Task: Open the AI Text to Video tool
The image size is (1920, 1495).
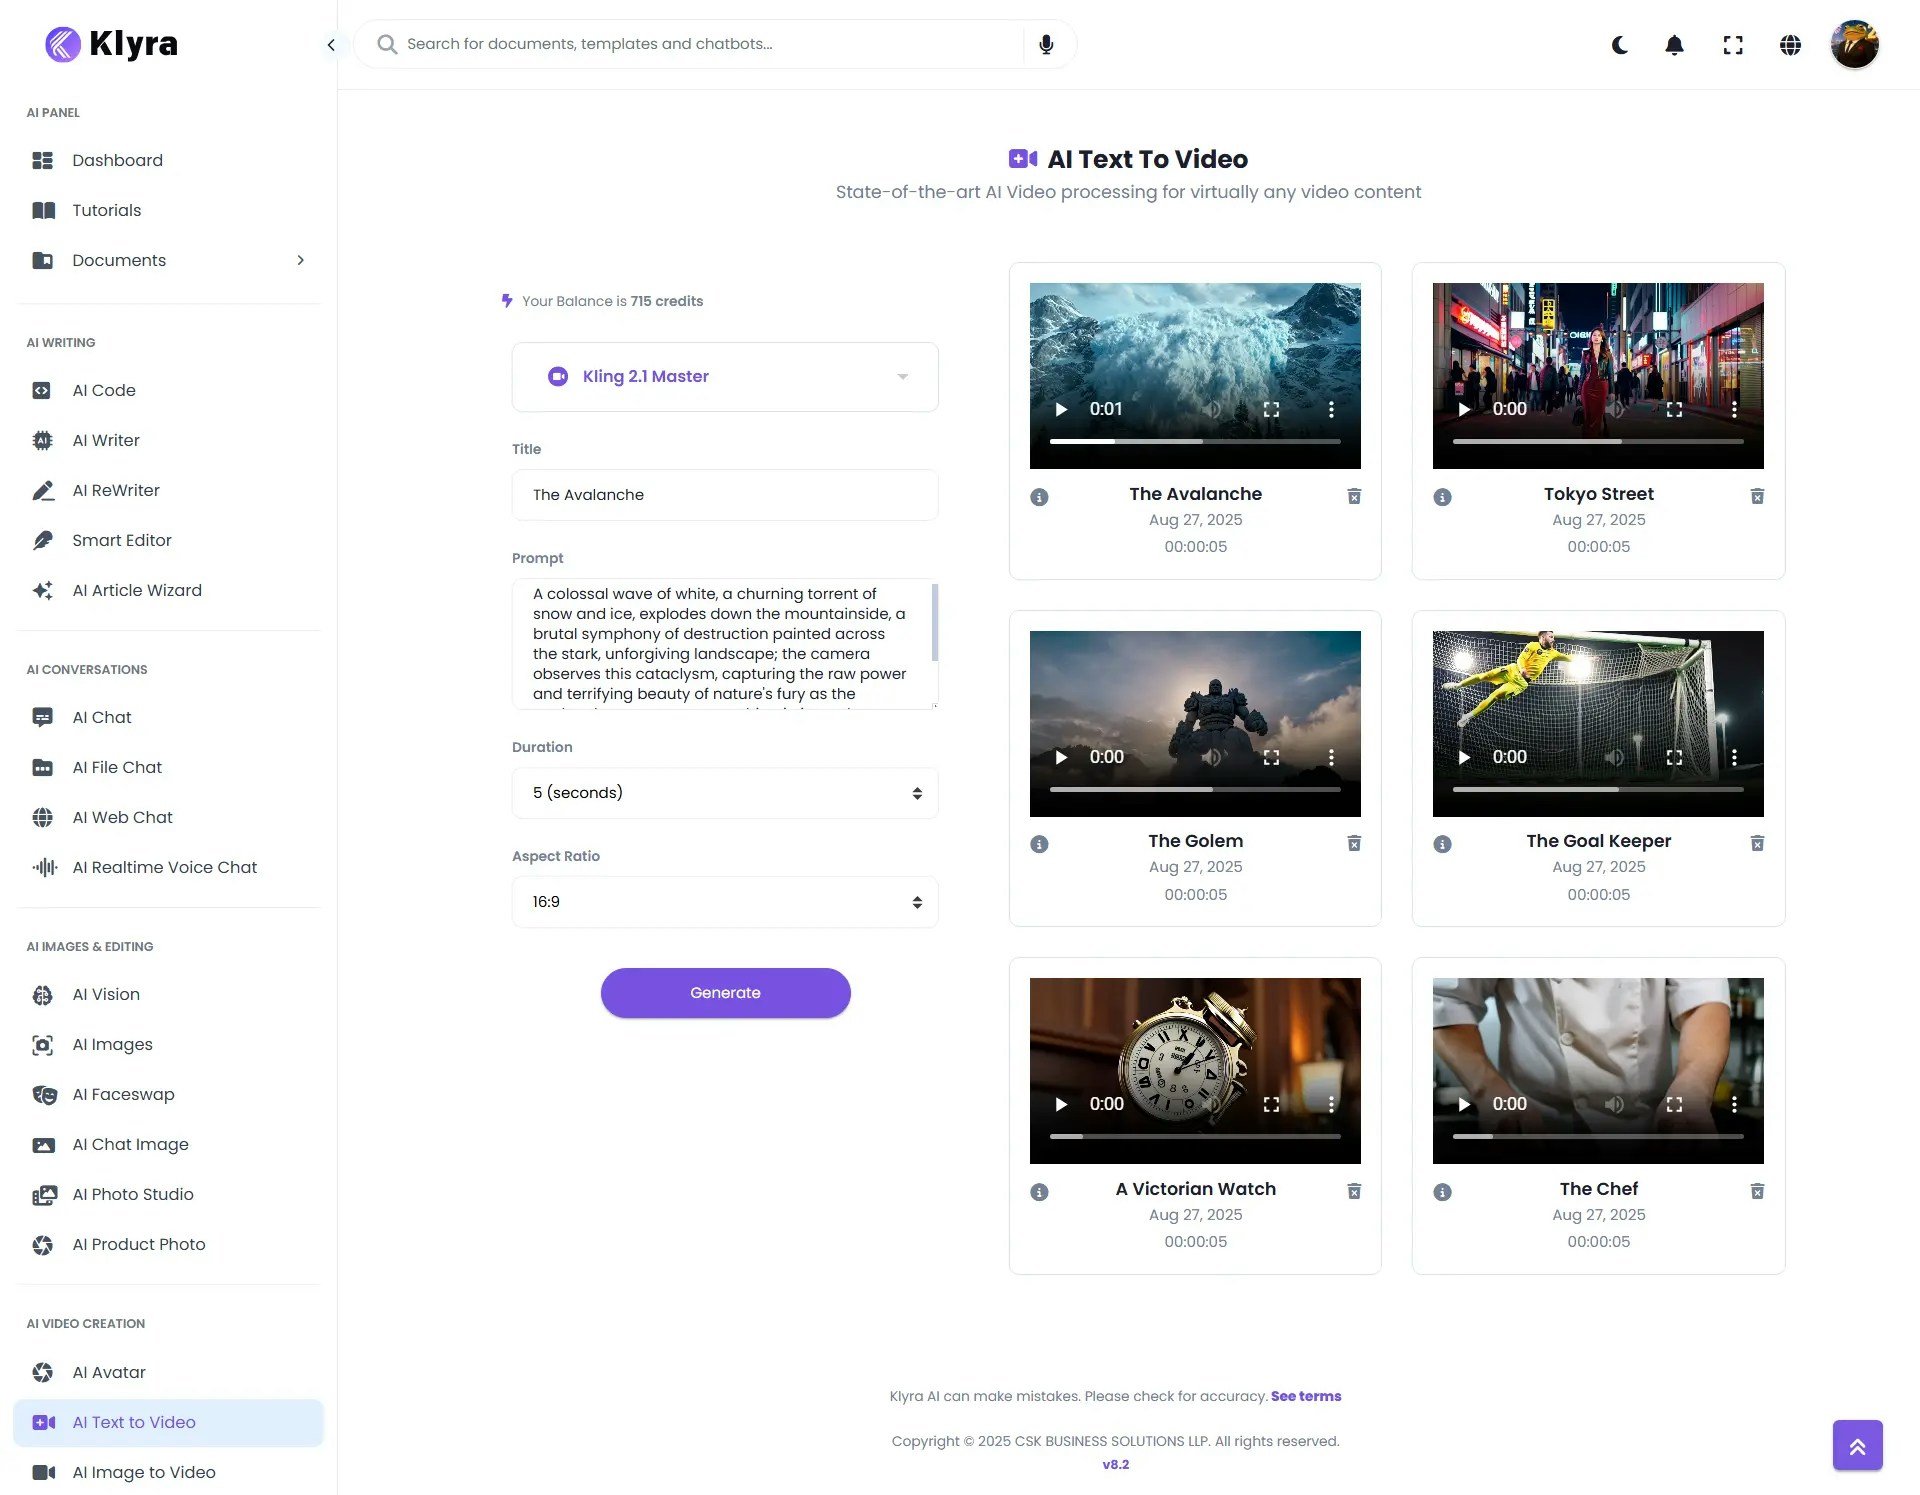Action: point(134,1422)
